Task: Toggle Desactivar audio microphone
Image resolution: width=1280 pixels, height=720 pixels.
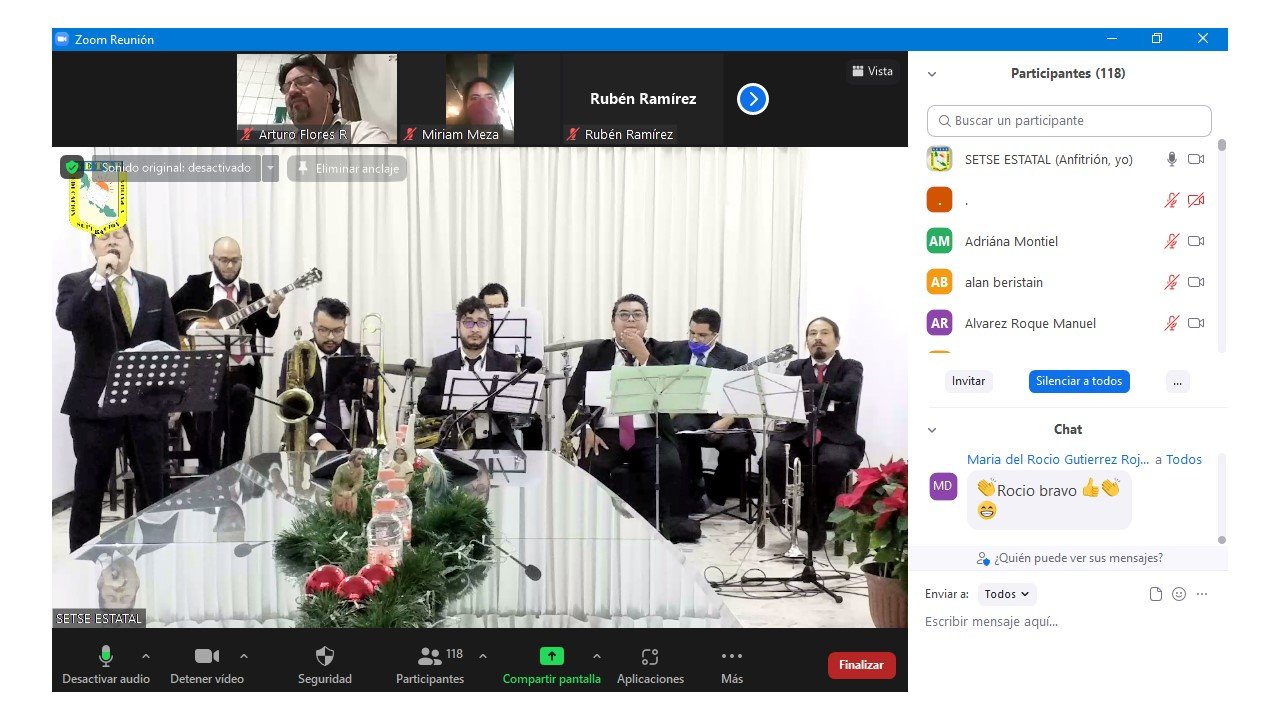Action: tap(105, 656)
